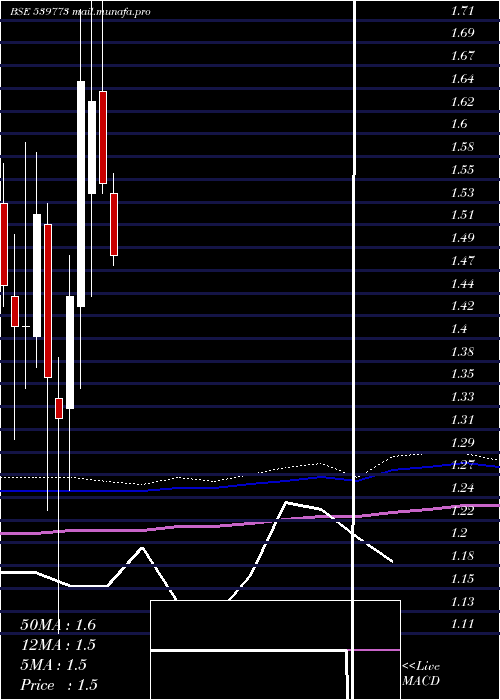Click the 1.6 price axis label

click(x=459, y=124)
